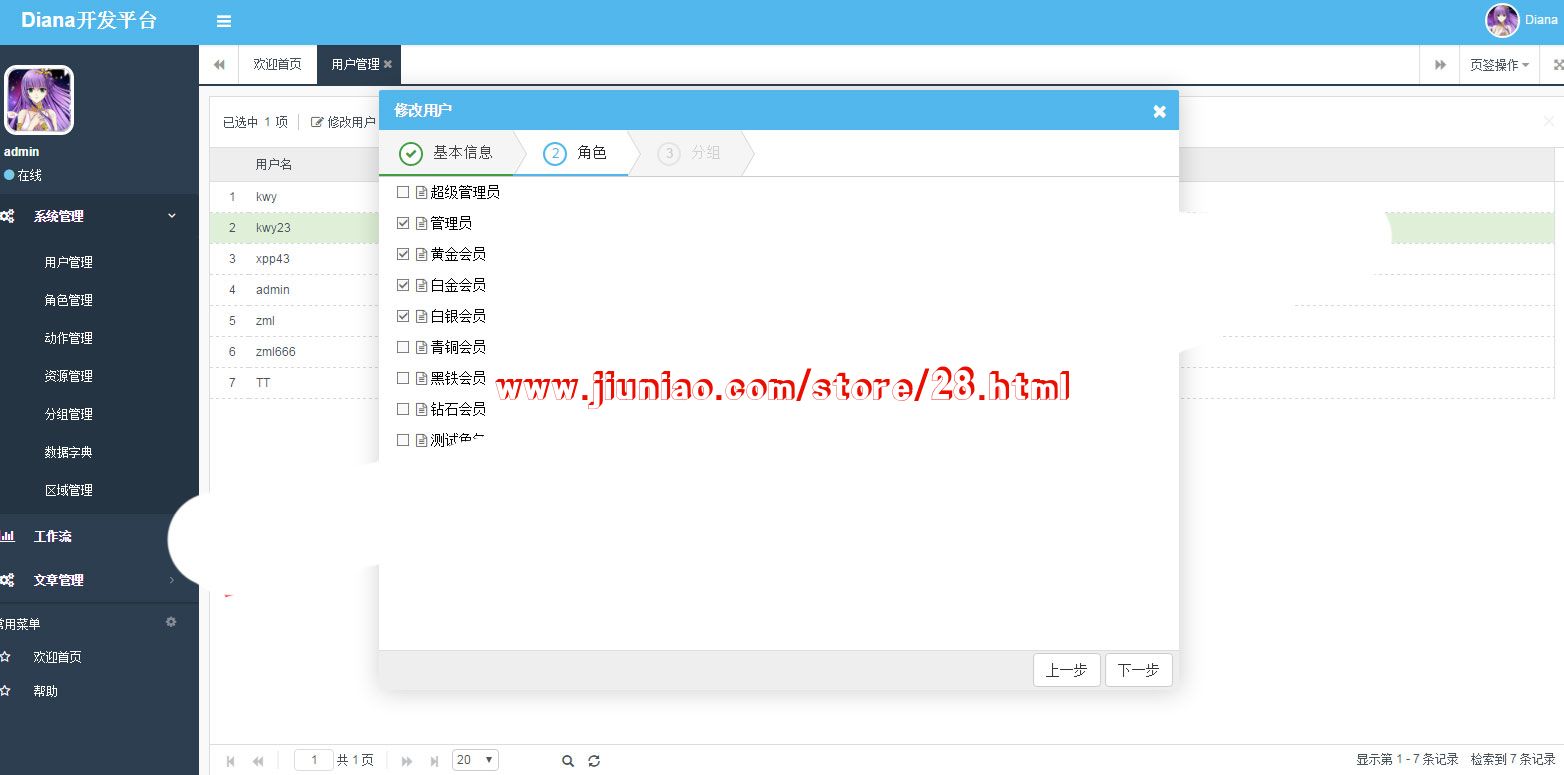
Task: Click the fullscreen expand icon at top right
Action: [1558, 64]
